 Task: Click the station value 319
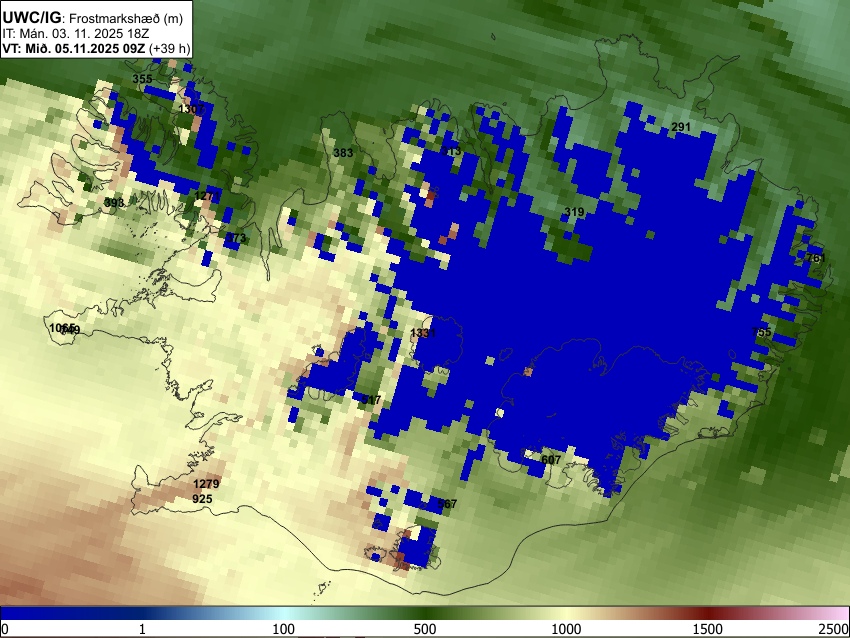[x=574, y=212]
